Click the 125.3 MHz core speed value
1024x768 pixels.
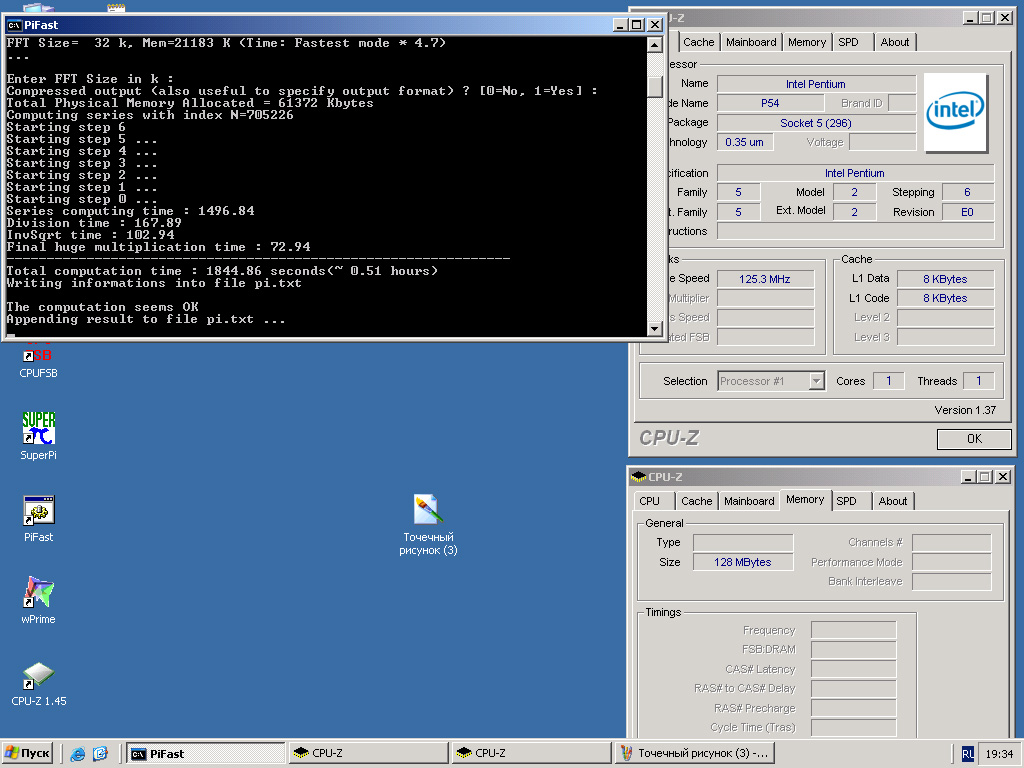click(x=765, y=280)
